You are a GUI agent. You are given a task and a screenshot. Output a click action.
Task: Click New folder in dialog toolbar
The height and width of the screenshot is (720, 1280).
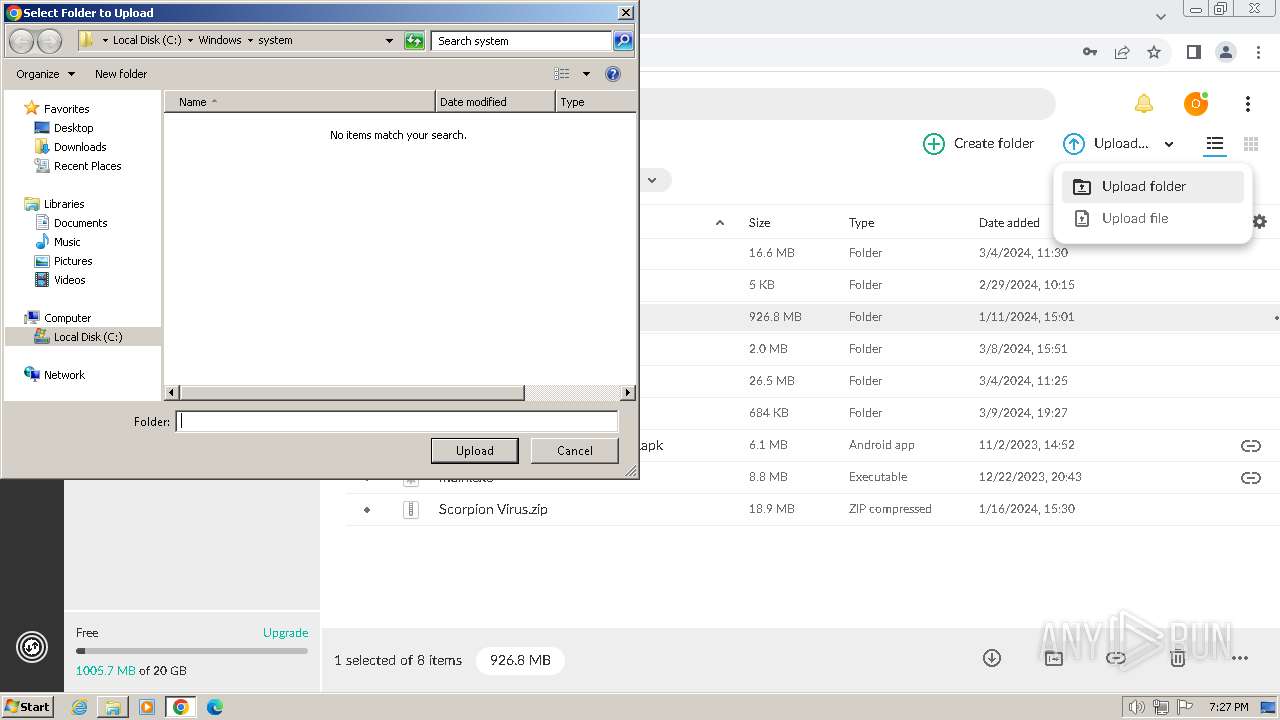click(121, 74)
